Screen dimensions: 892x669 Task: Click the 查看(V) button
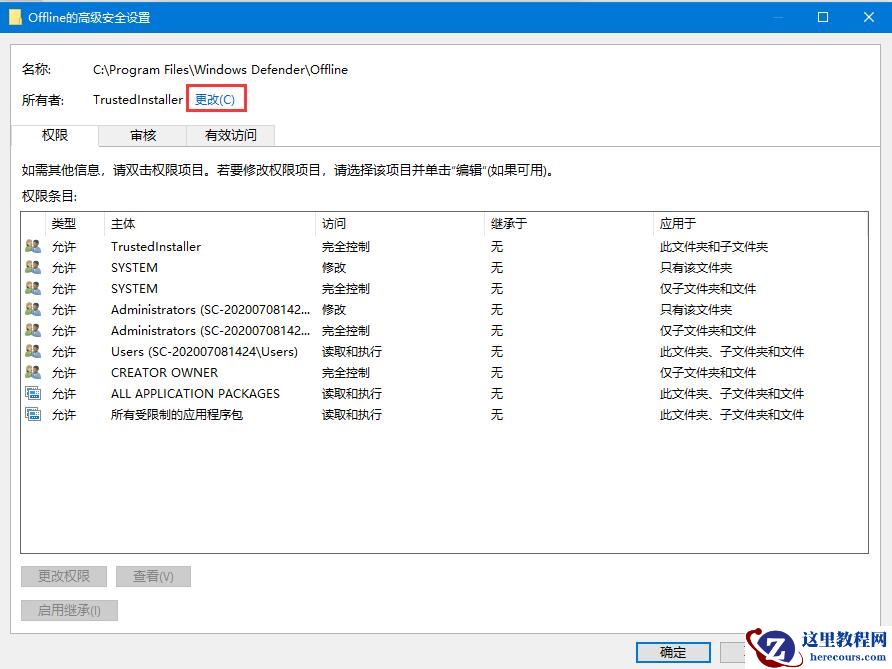click(153, 575)
